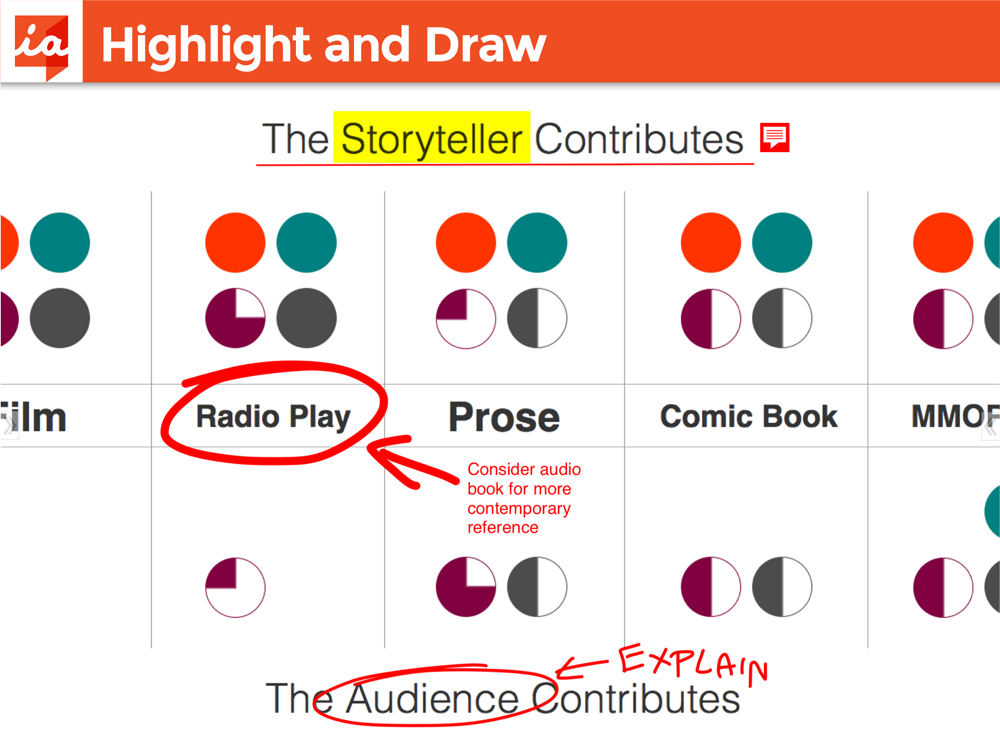Select the Radio Play column label
This screenshot has width=1000, height=750.
pyautogui.click(x=274, y=417)
